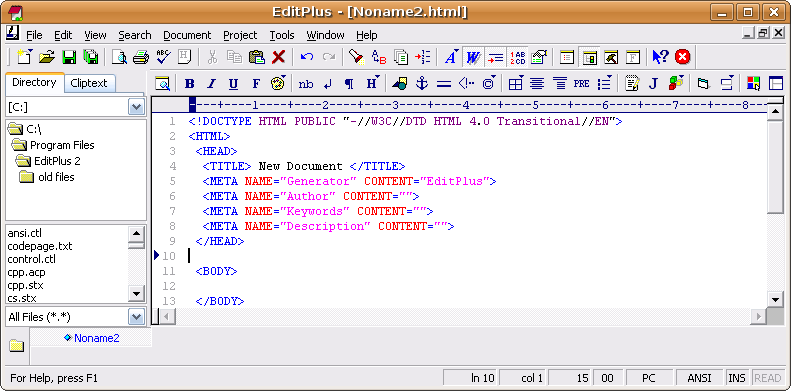Toggle Auto Indent button
Image resolution: width=791 pixels, height=391 pixels.
point(495,57)
